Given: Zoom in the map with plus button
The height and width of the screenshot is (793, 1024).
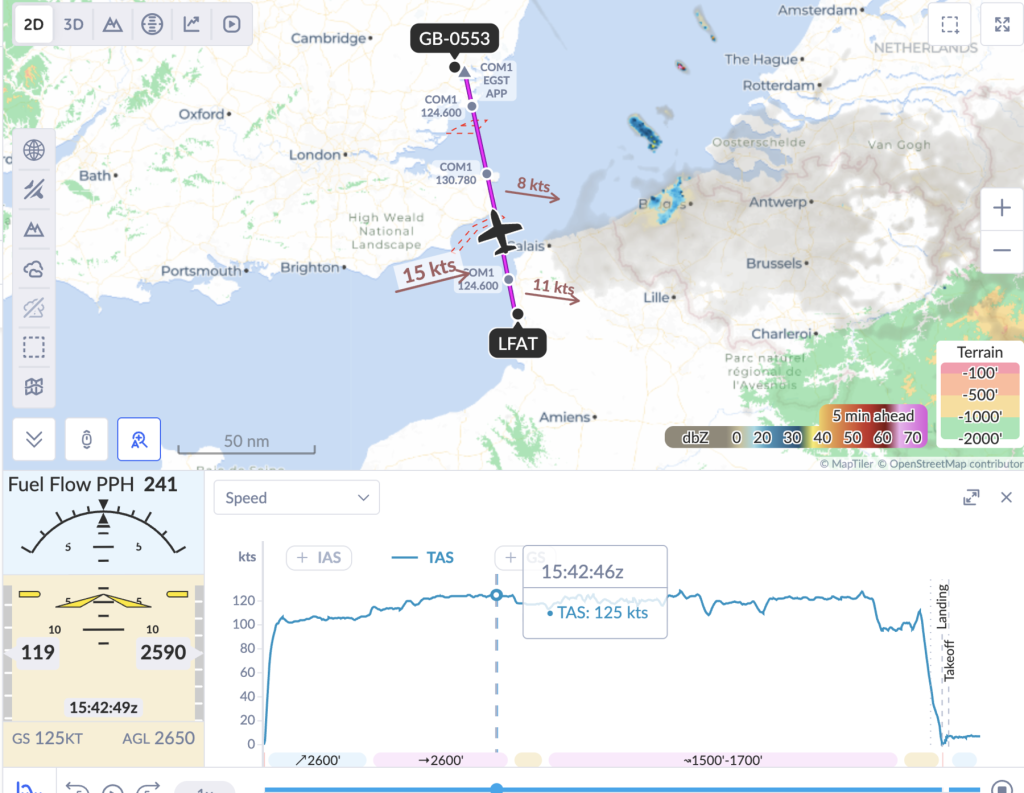Looking at the screenshot, I should pyautogui.click(x=1002, y=208).
